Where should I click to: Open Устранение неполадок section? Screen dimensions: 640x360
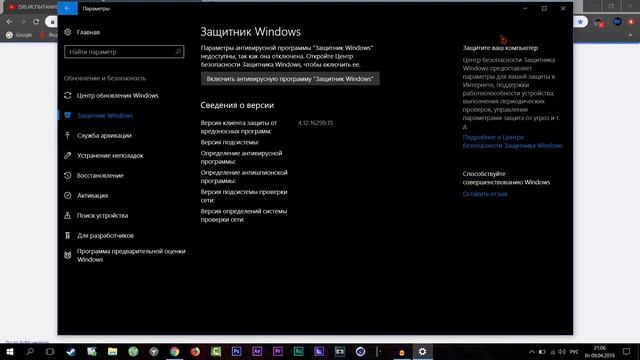(x=104, y=156)
